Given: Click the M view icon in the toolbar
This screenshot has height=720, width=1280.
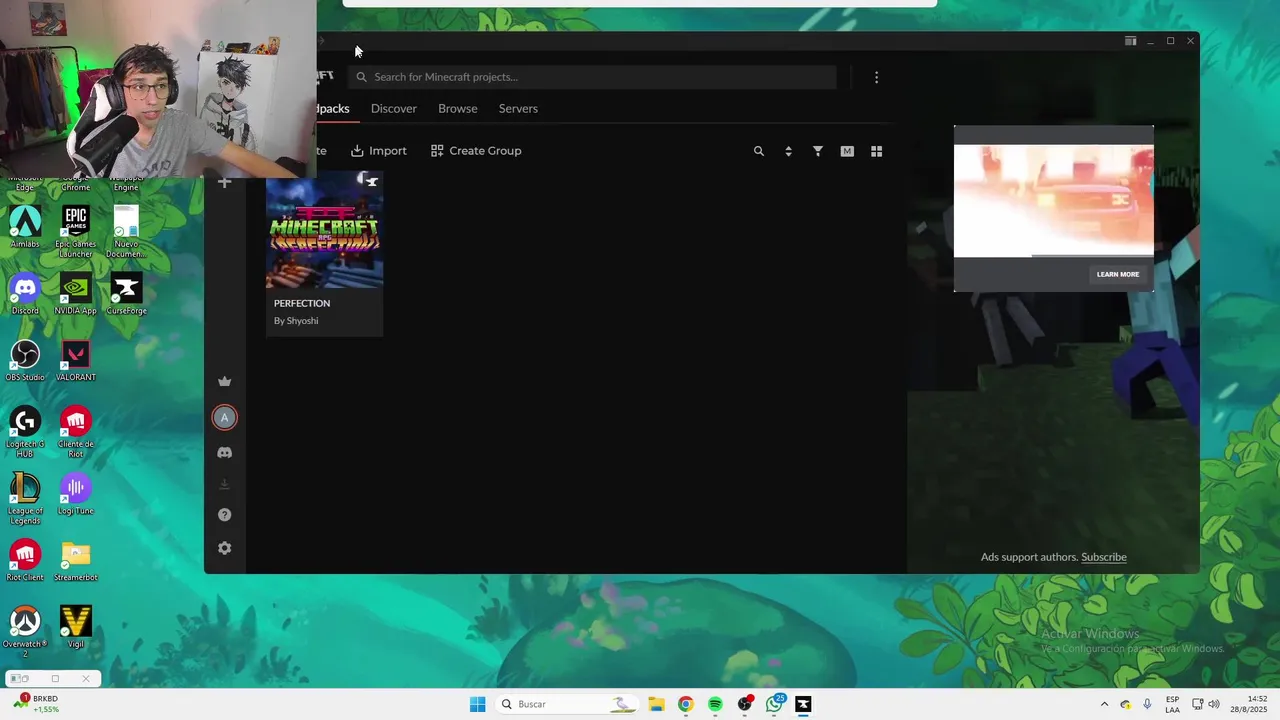Looking at the screenshot, I should [x=847, y=151].
